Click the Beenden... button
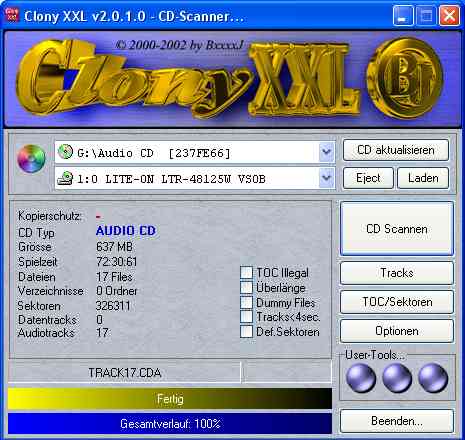The width and height of the screenshot is (465, 440). [x=397, y=421]
